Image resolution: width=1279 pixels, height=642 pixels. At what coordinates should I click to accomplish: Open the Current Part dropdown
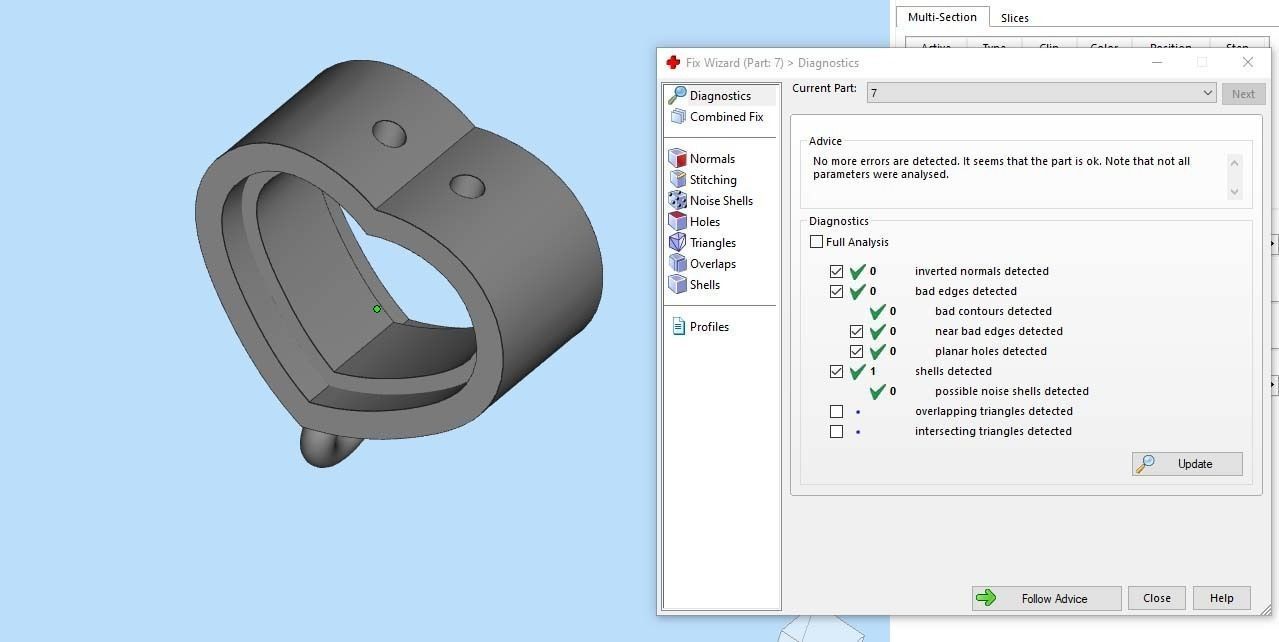pyautogui.click(x=1041, y=93)
